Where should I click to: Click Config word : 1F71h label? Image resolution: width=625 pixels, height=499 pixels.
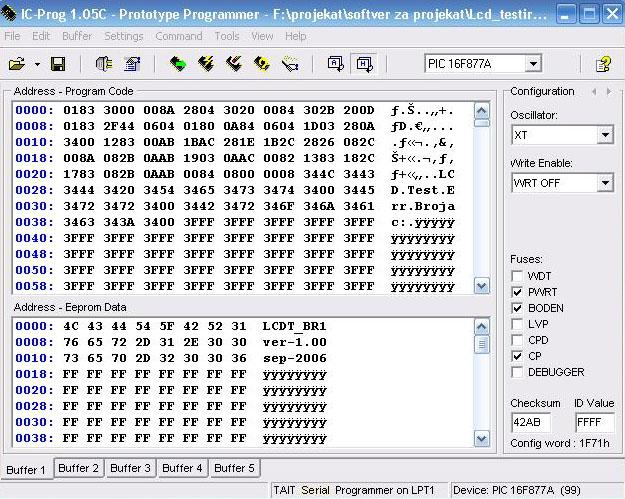[x=560, y=443]
